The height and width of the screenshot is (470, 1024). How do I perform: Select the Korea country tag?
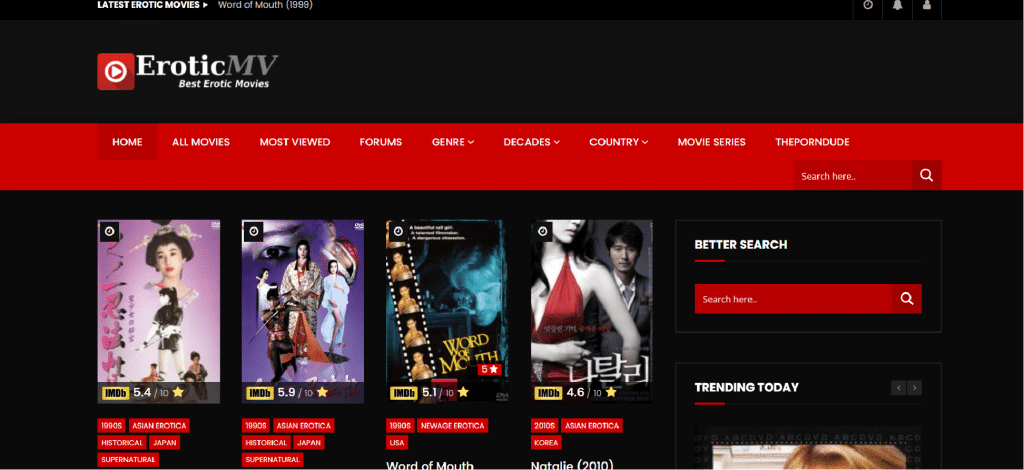546,443
